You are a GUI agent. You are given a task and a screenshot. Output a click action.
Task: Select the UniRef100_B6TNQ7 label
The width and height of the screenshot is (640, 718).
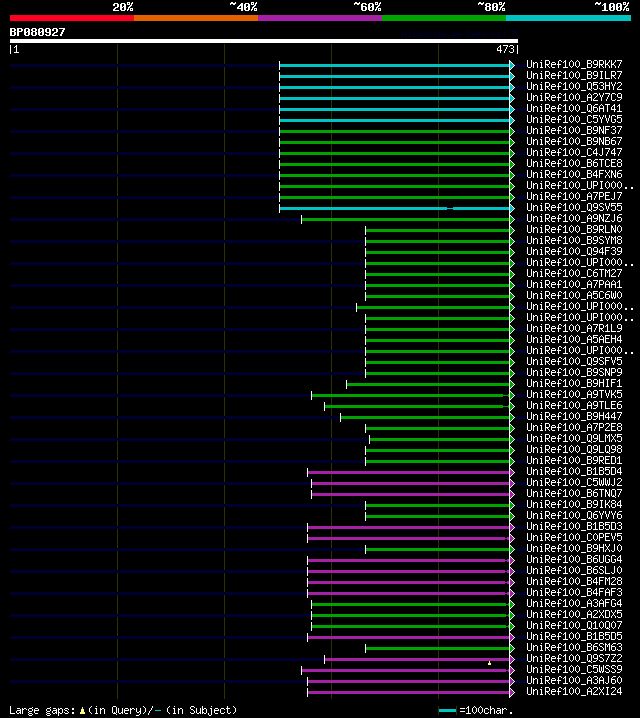point(574,493)
